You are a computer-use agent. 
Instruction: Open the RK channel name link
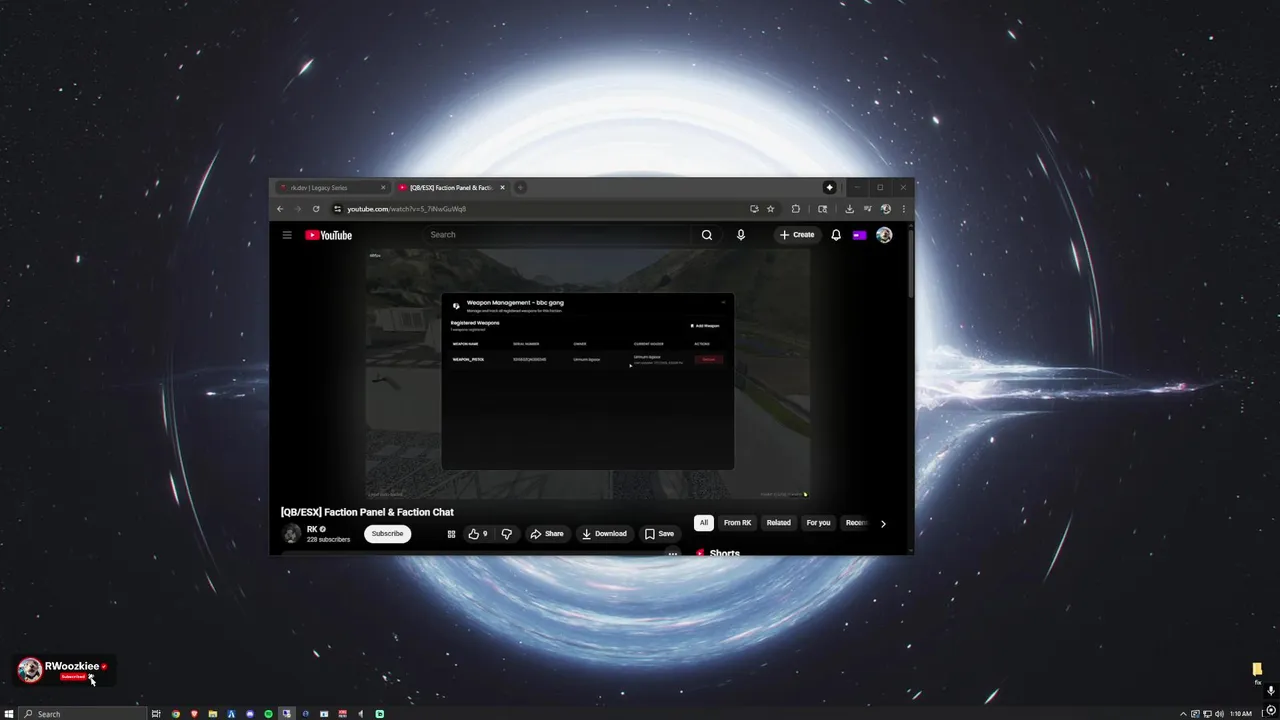tap(312, 529)
